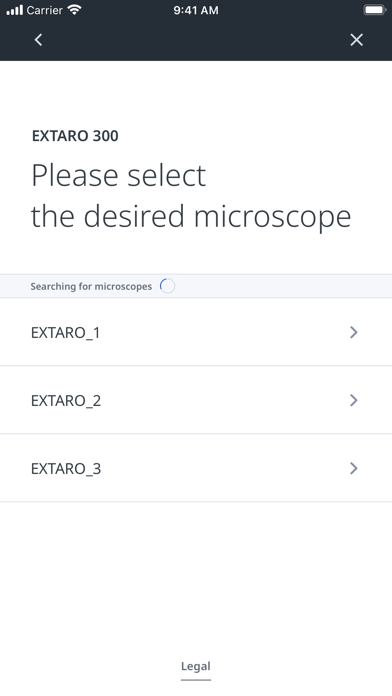Select the EXTARO_1 microscope name

coord(65,332)
